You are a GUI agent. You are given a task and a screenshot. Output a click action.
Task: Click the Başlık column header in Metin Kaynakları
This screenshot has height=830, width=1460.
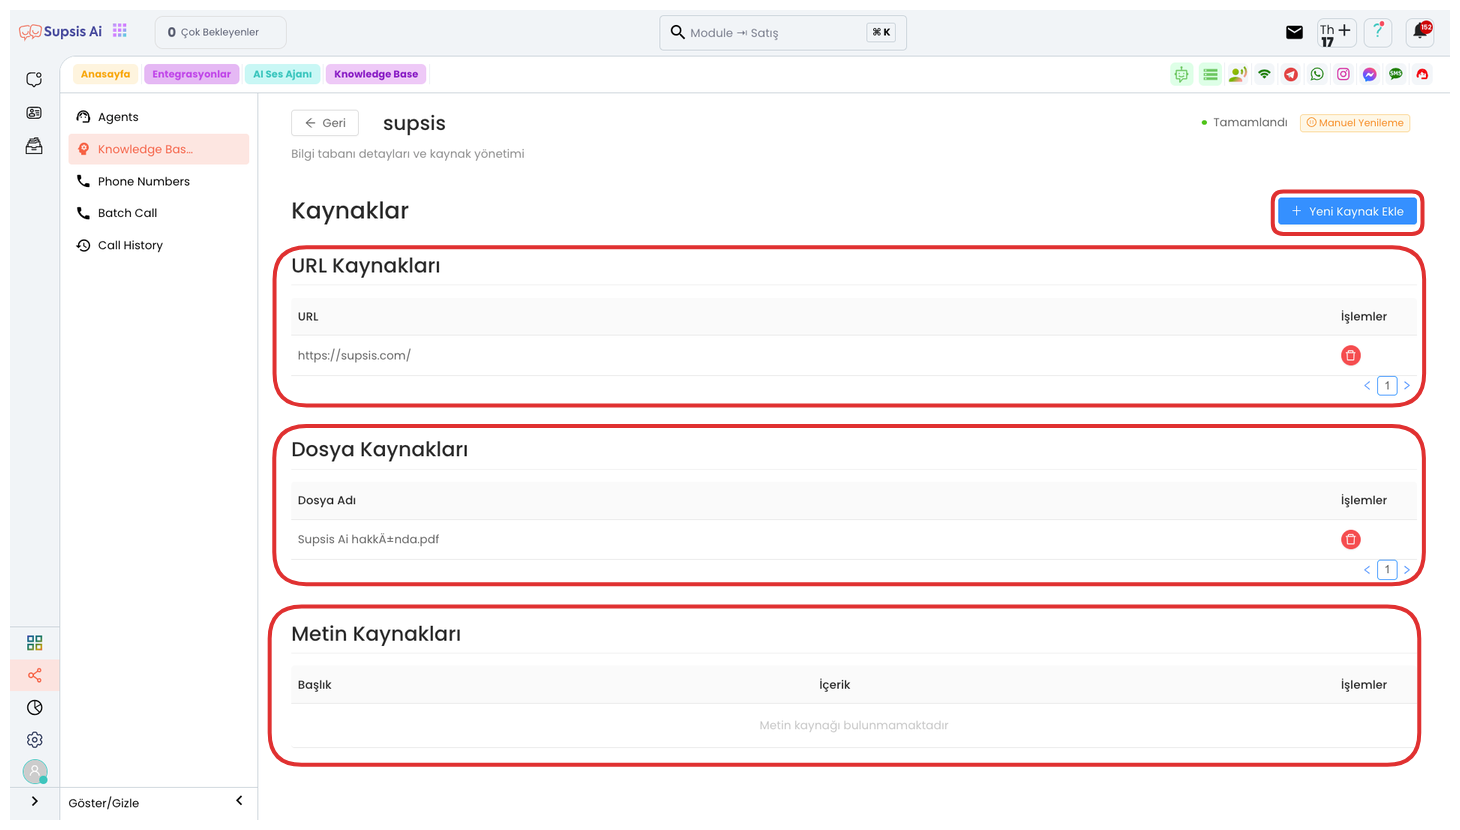click(314, 685)
